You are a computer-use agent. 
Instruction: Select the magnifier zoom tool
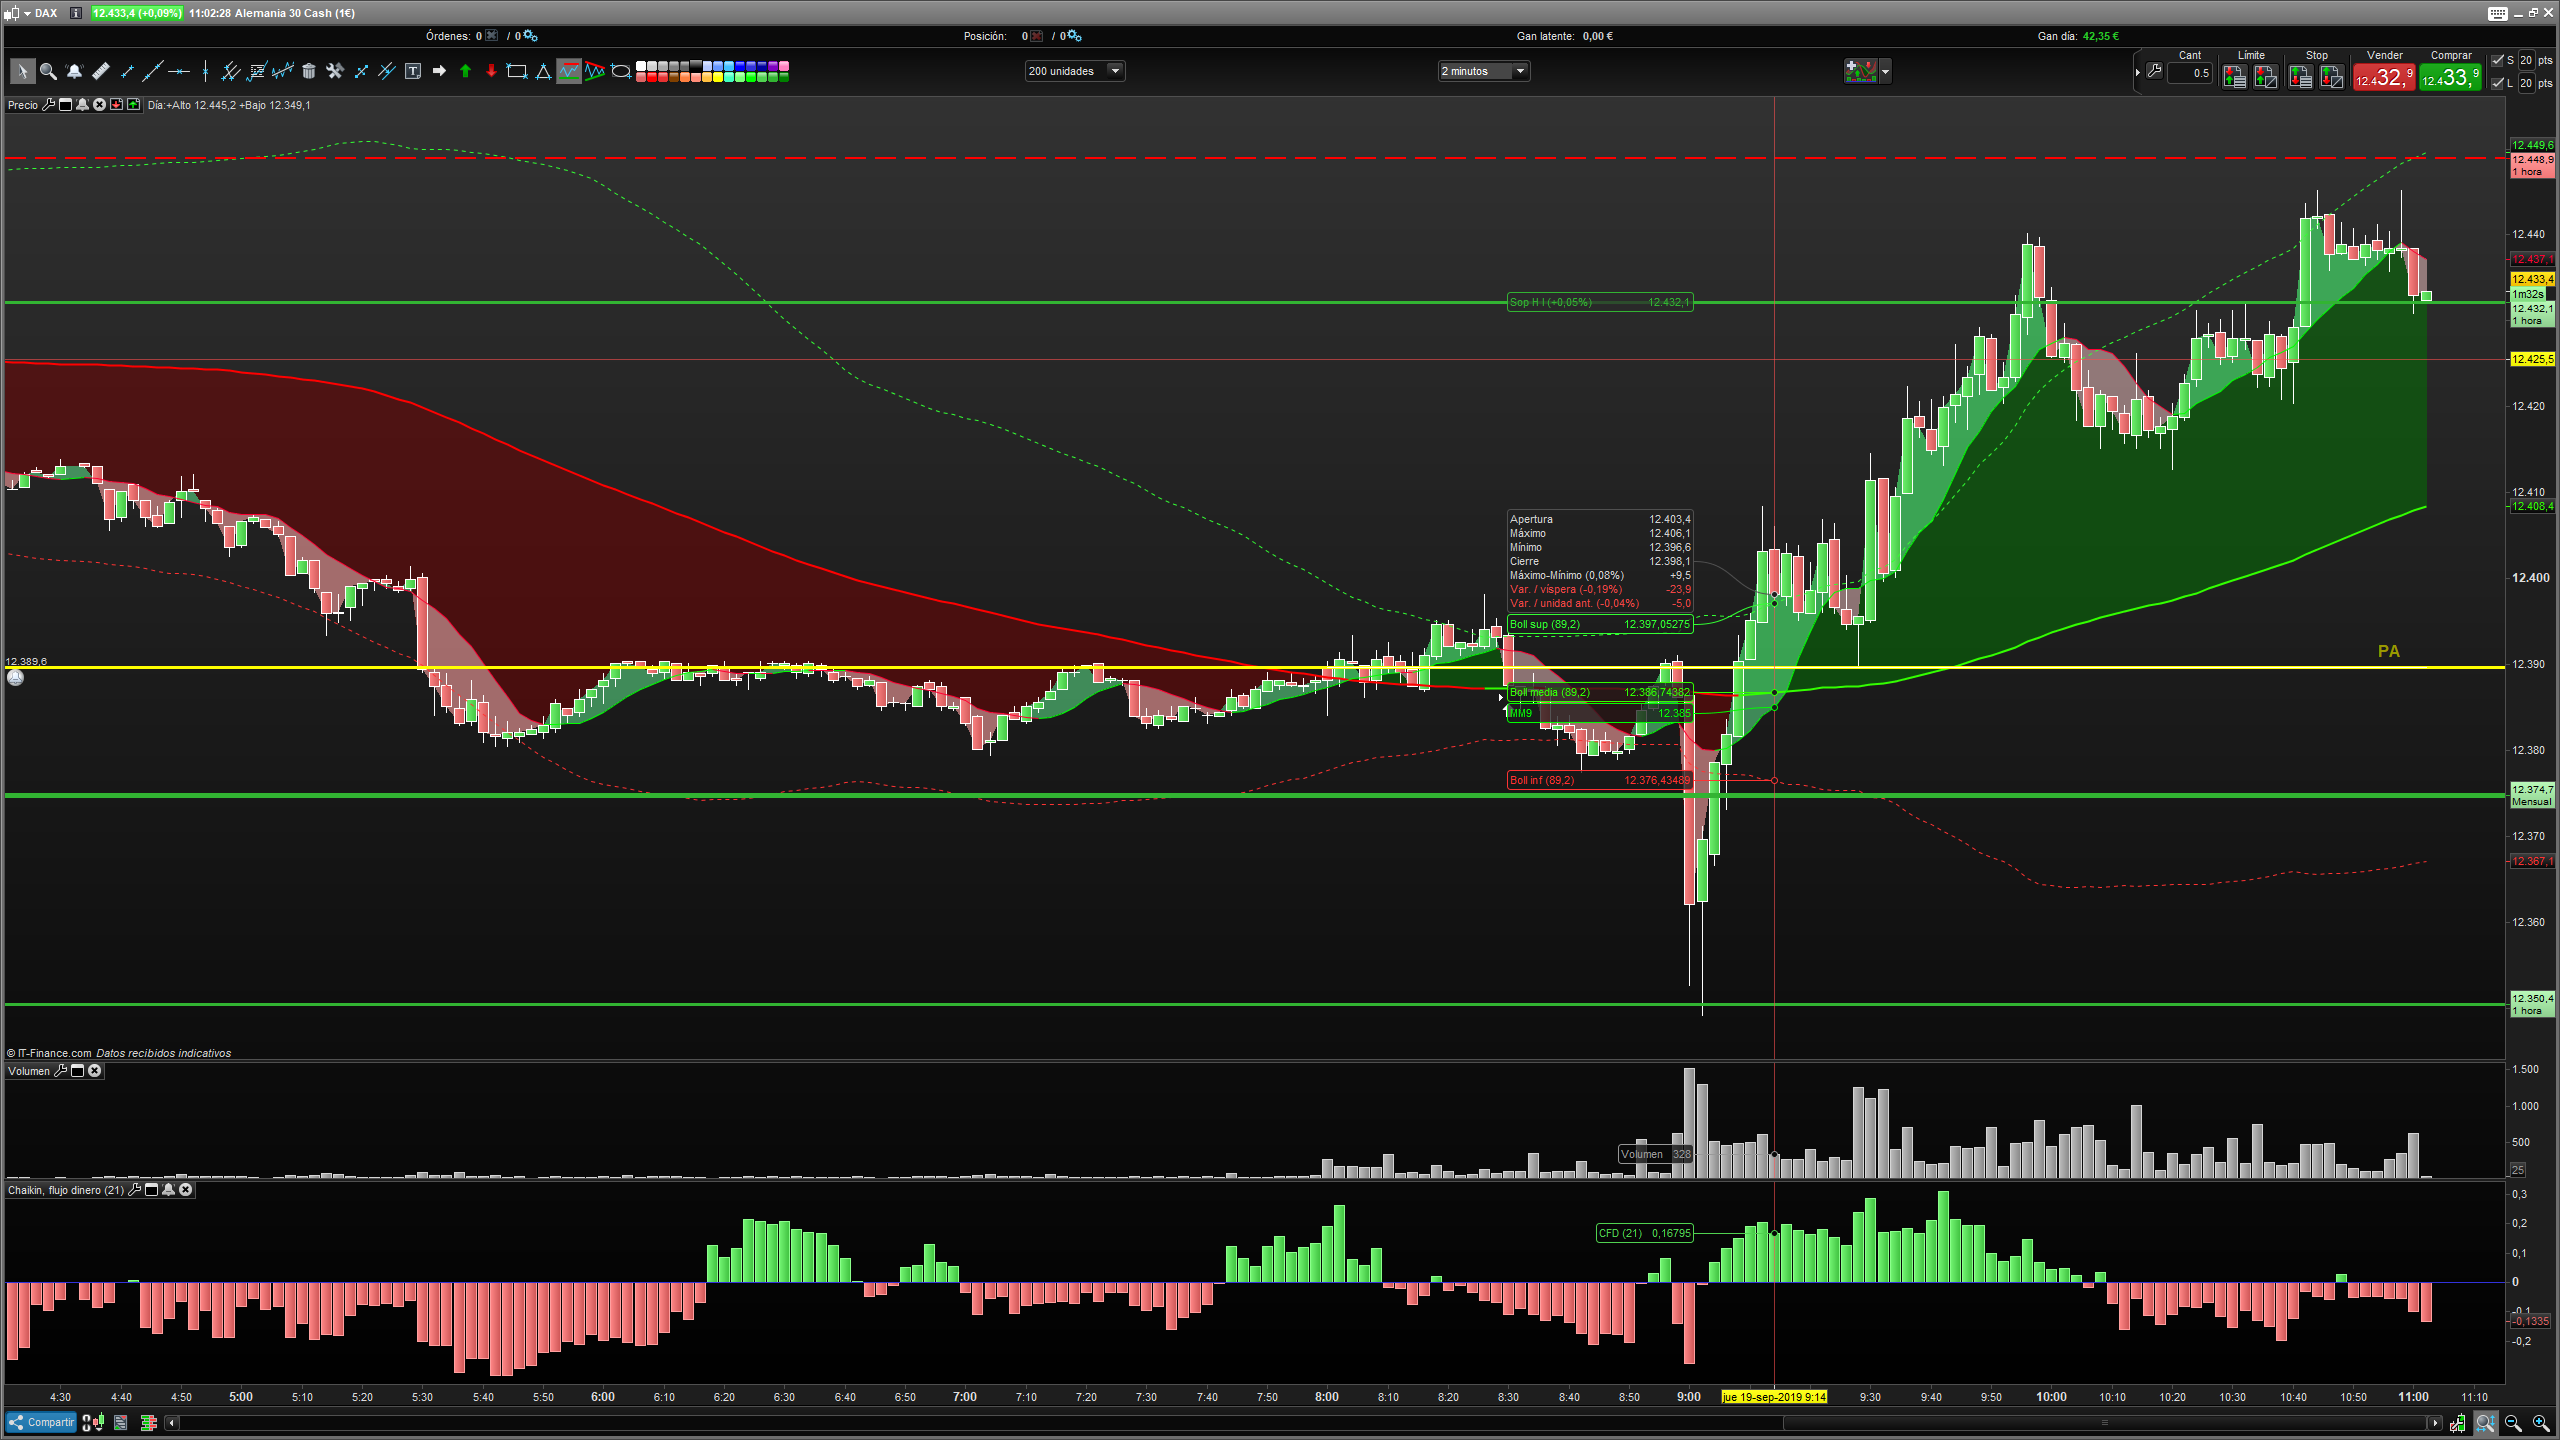[47, 71]
